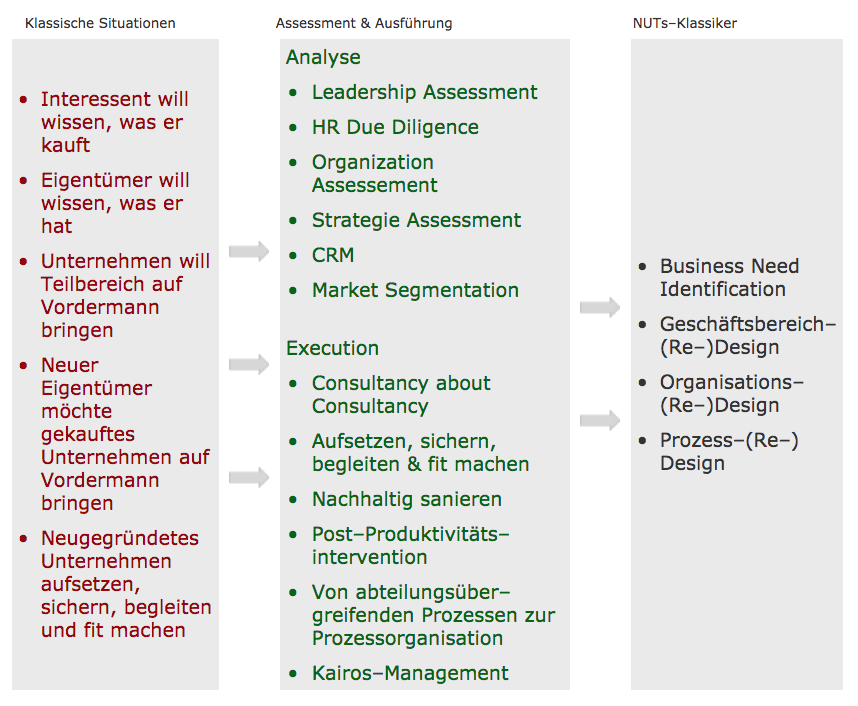The image size is (858, 706).
Task: Select the "Nachhaltig sanieren" entry
Action: (x=406, y=498)
